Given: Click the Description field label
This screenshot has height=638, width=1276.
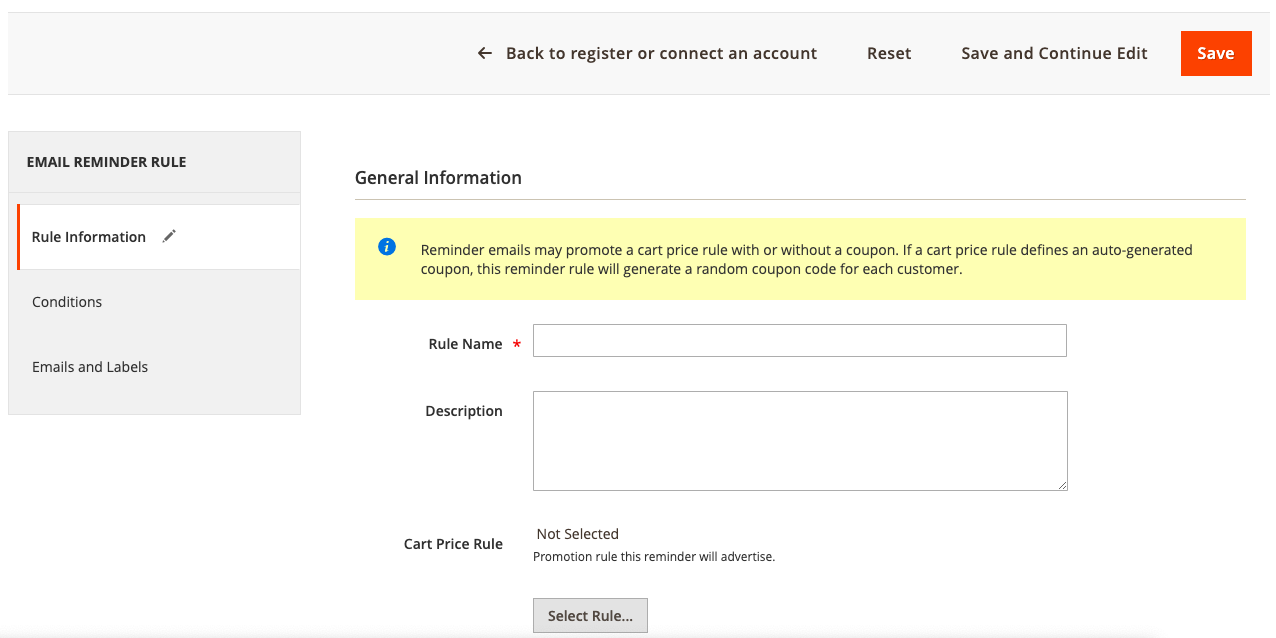Looking at the screenshot, I should pyautogui.click(x=464, y=411).
